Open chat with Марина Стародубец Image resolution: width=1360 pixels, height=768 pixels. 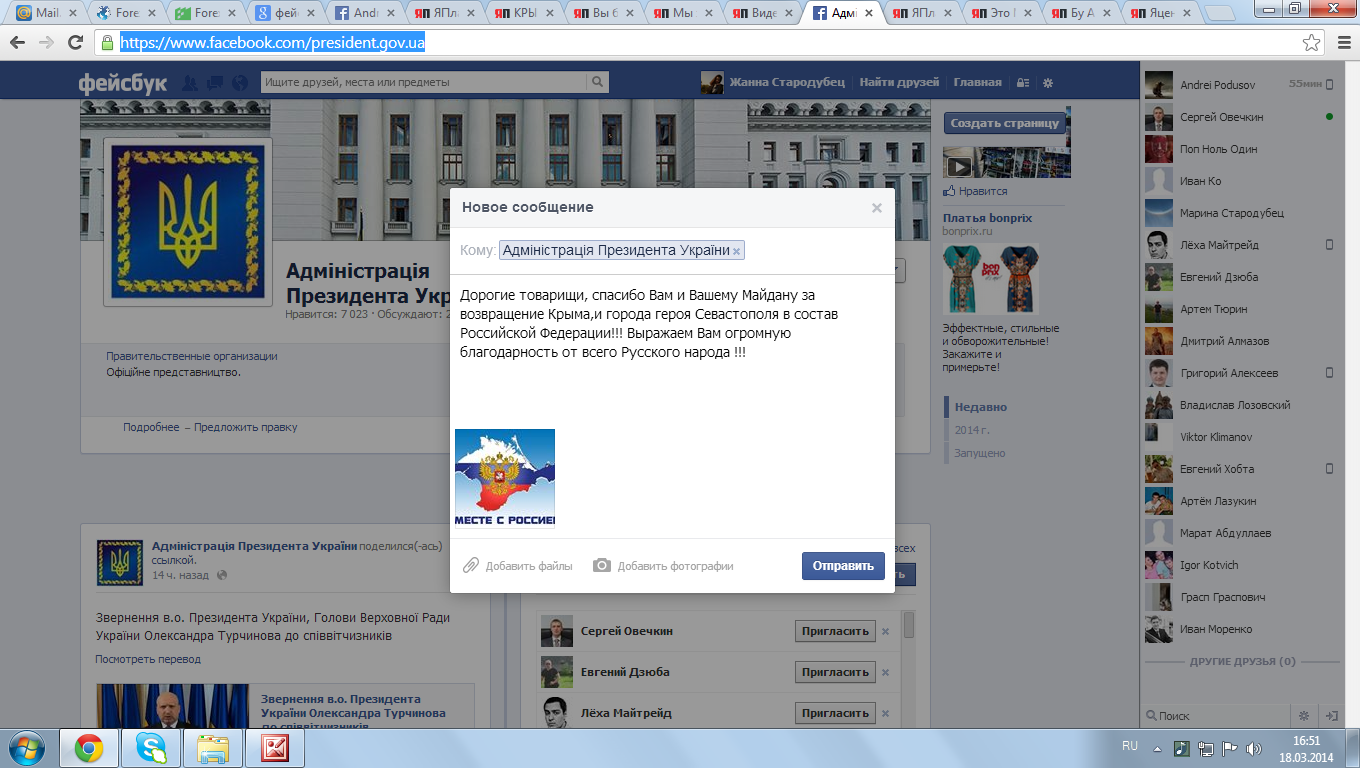(1241, 213)
